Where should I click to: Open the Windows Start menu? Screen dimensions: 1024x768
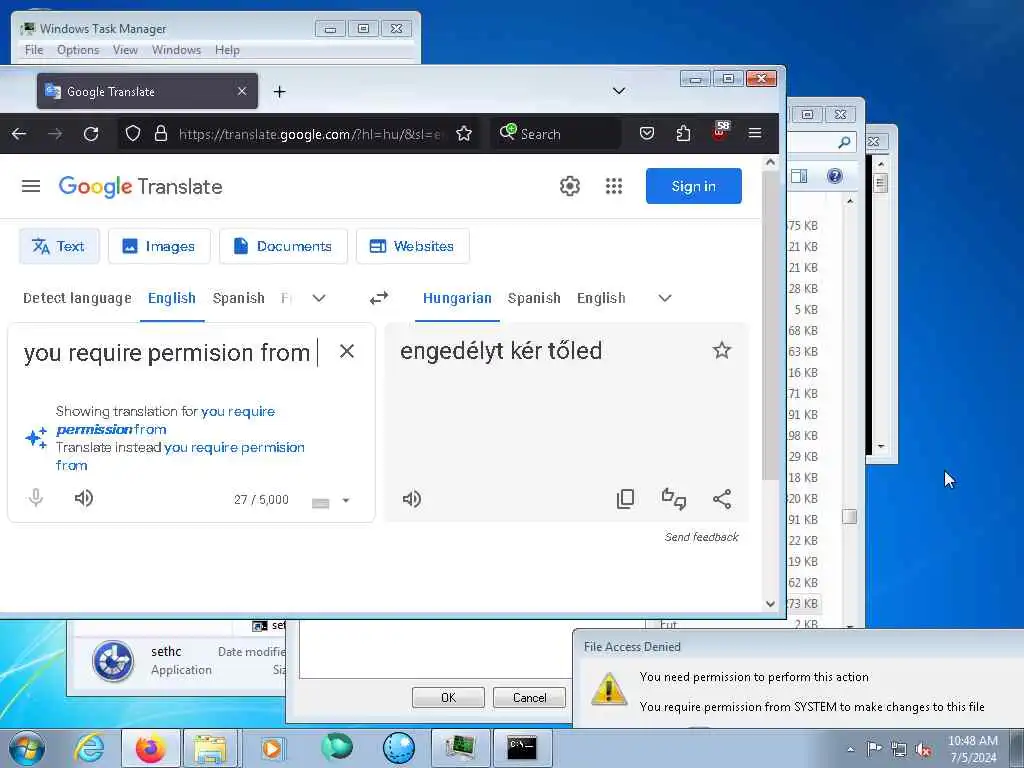click(x=27, y=748)
